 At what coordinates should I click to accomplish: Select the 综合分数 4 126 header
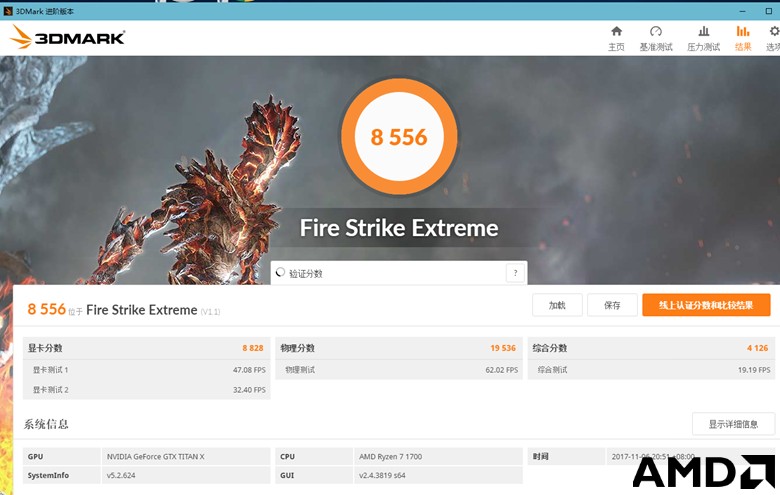pos(651,348)
